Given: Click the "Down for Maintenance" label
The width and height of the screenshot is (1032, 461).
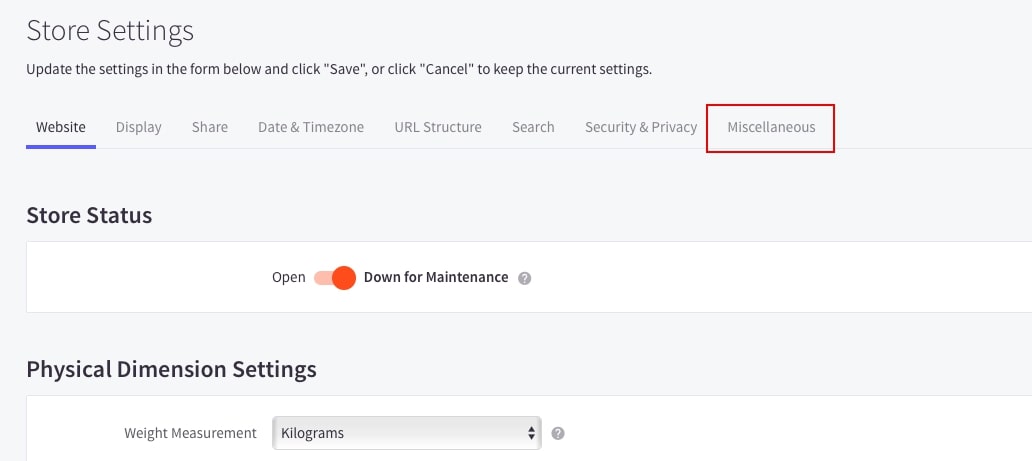Looking at the screenshot, I should (436, 278).
